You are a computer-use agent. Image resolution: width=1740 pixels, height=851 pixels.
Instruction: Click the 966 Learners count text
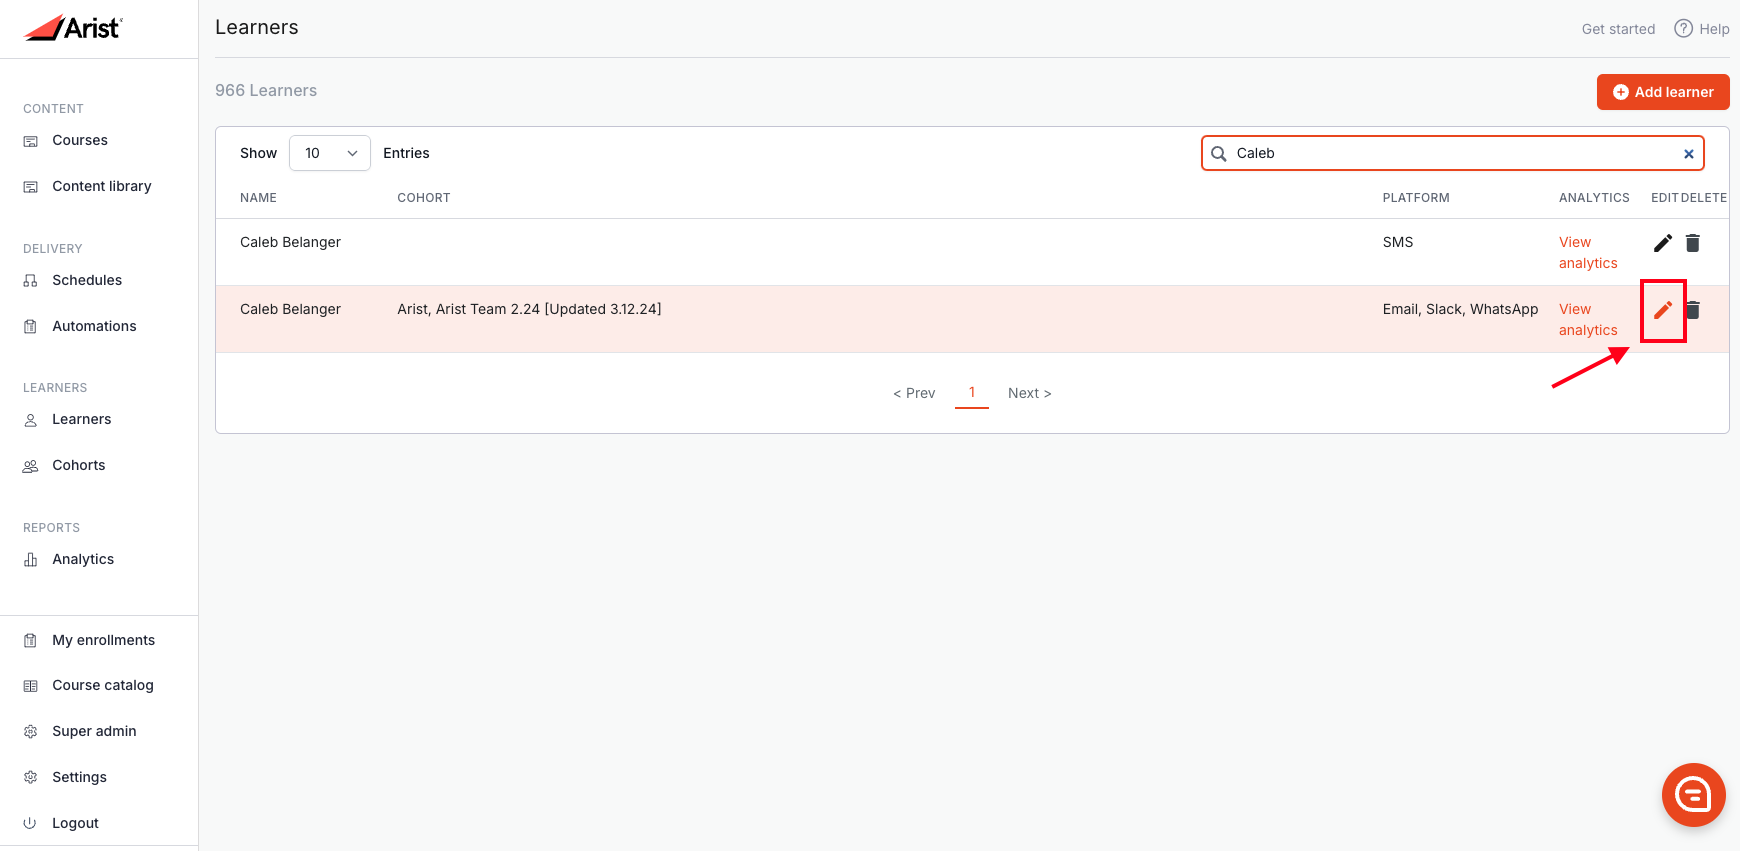[x=266, y=90]
